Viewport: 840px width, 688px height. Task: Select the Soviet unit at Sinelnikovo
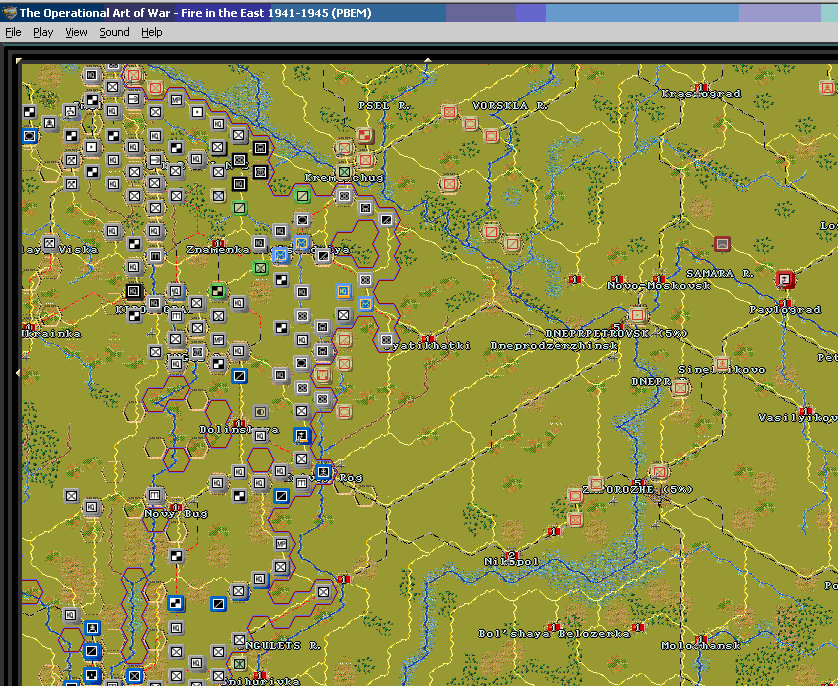coord(722,364)
